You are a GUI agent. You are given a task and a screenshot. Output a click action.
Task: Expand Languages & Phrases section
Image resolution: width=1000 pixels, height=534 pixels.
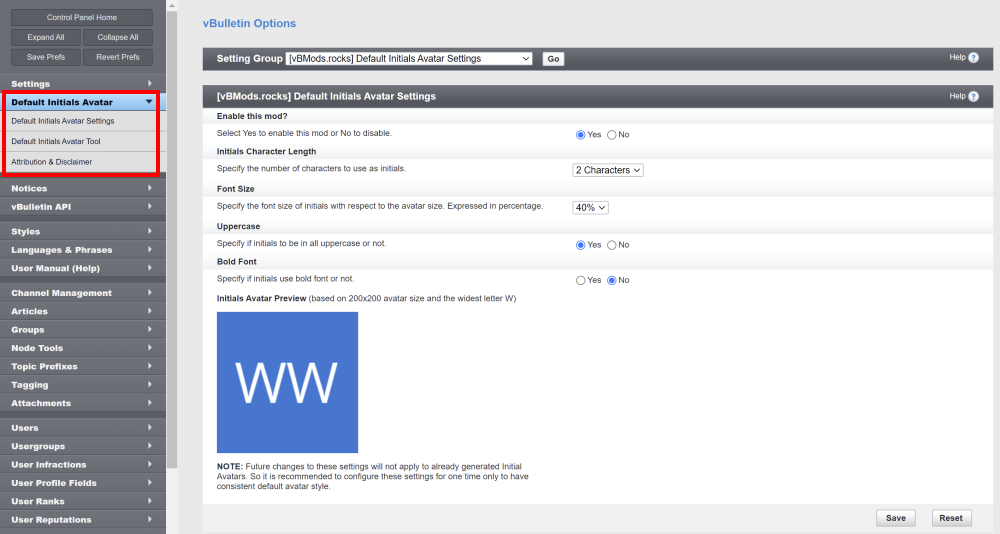(82, 250)
